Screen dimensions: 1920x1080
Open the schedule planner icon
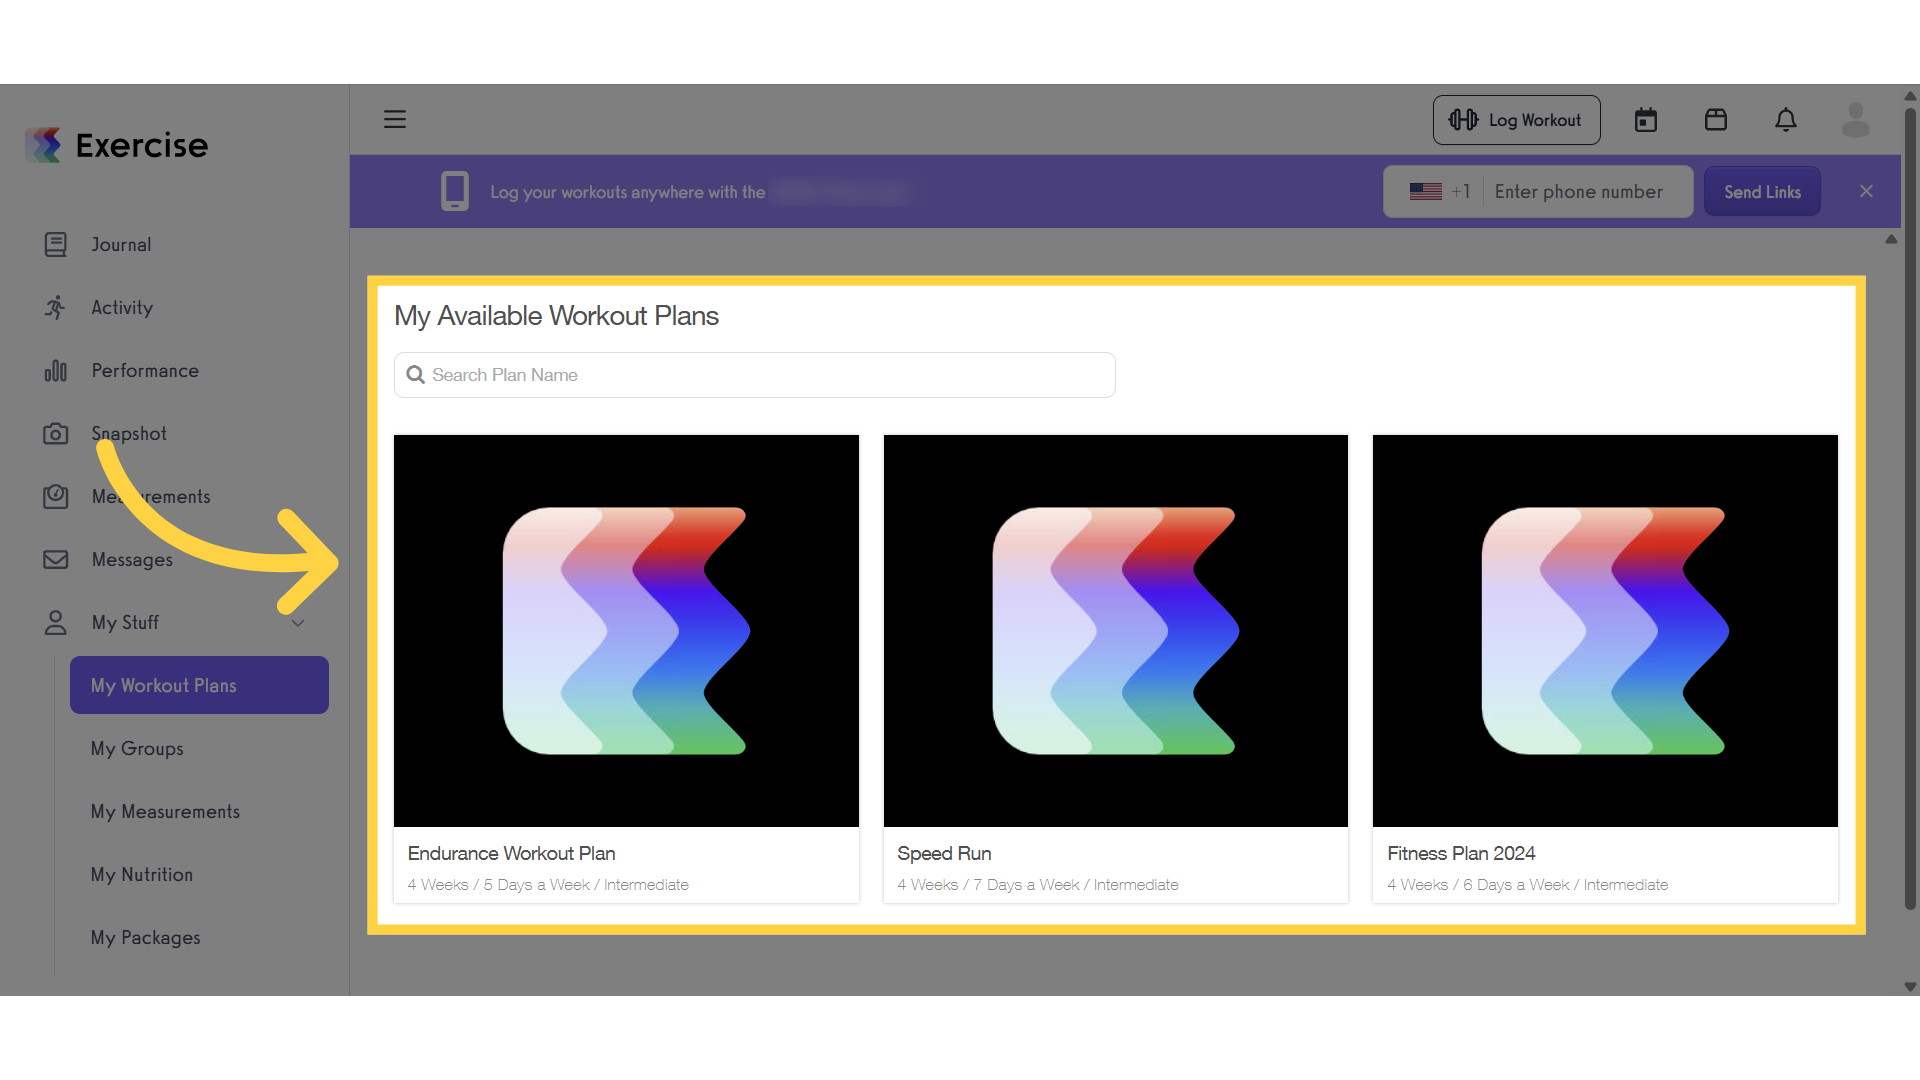[1716, 120]
